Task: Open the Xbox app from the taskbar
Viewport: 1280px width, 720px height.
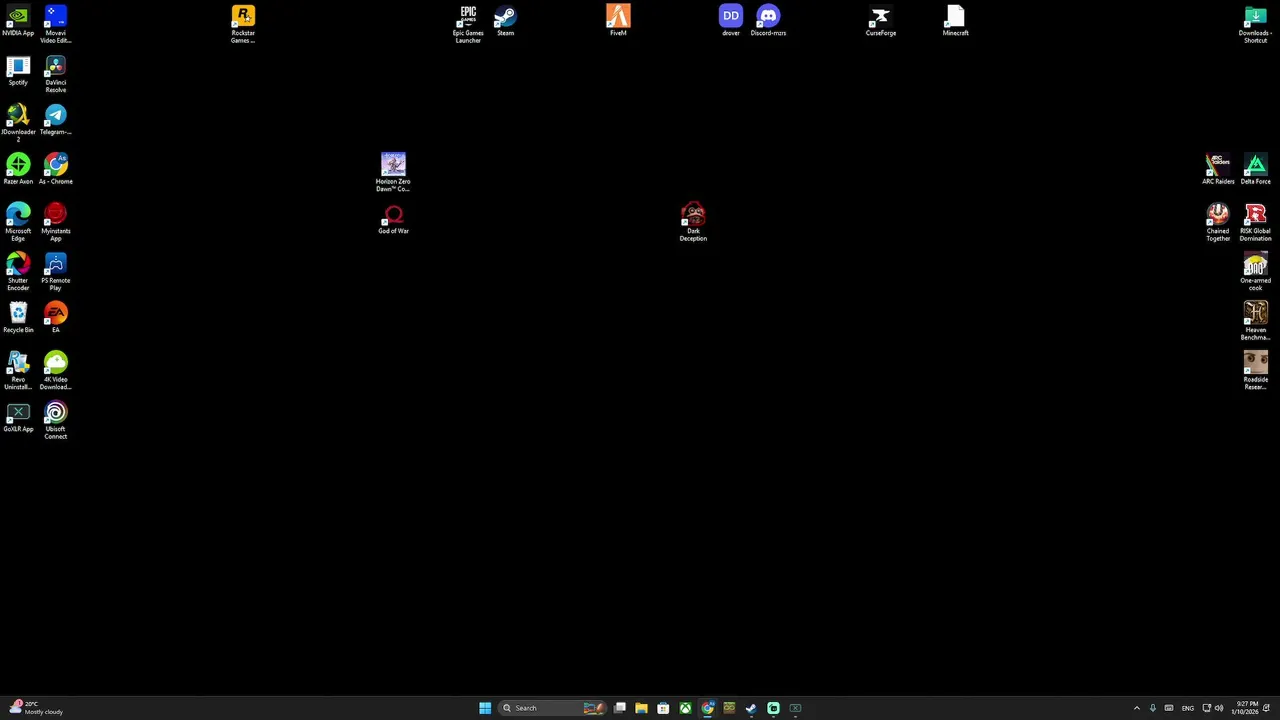Action: (685, 708)
